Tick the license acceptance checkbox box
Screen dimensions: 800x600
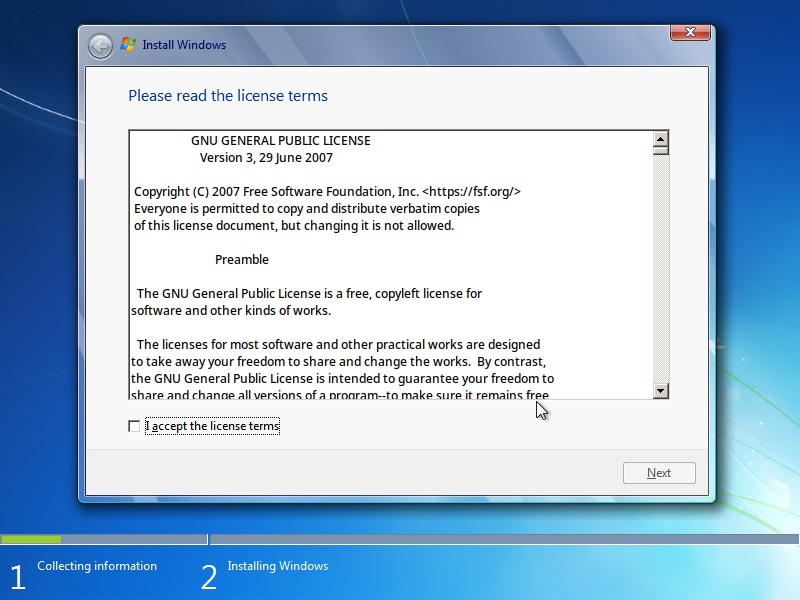[135, 426]
